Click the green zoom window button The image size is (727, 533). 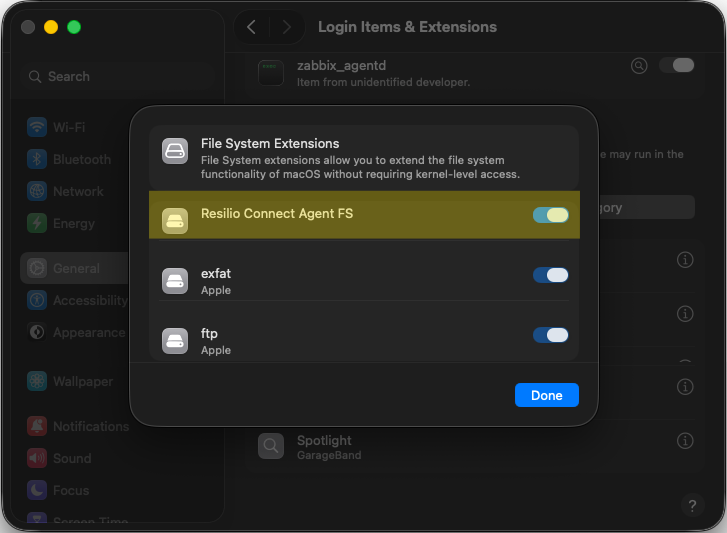(74, 27)
